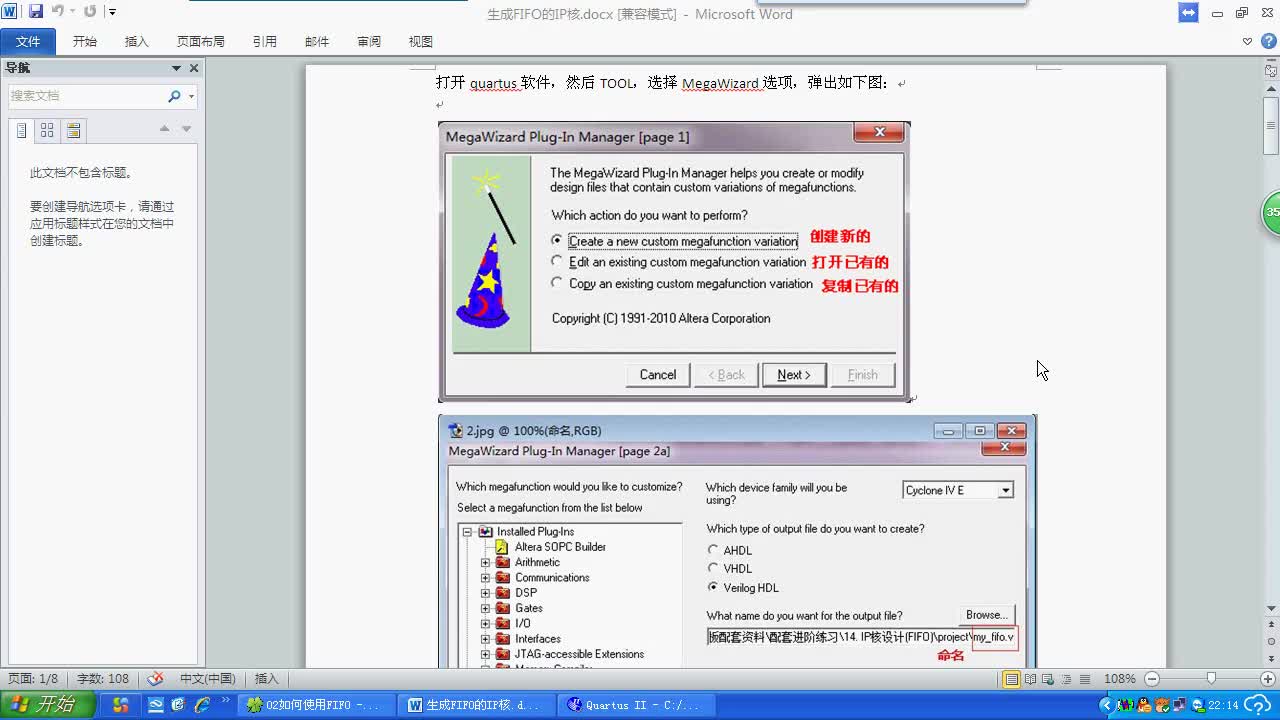This screenshot has width=1280, height=720.
Task: Select Create a new custom megafunction radio
Action: pyautogui.click(x=557, y=240)
